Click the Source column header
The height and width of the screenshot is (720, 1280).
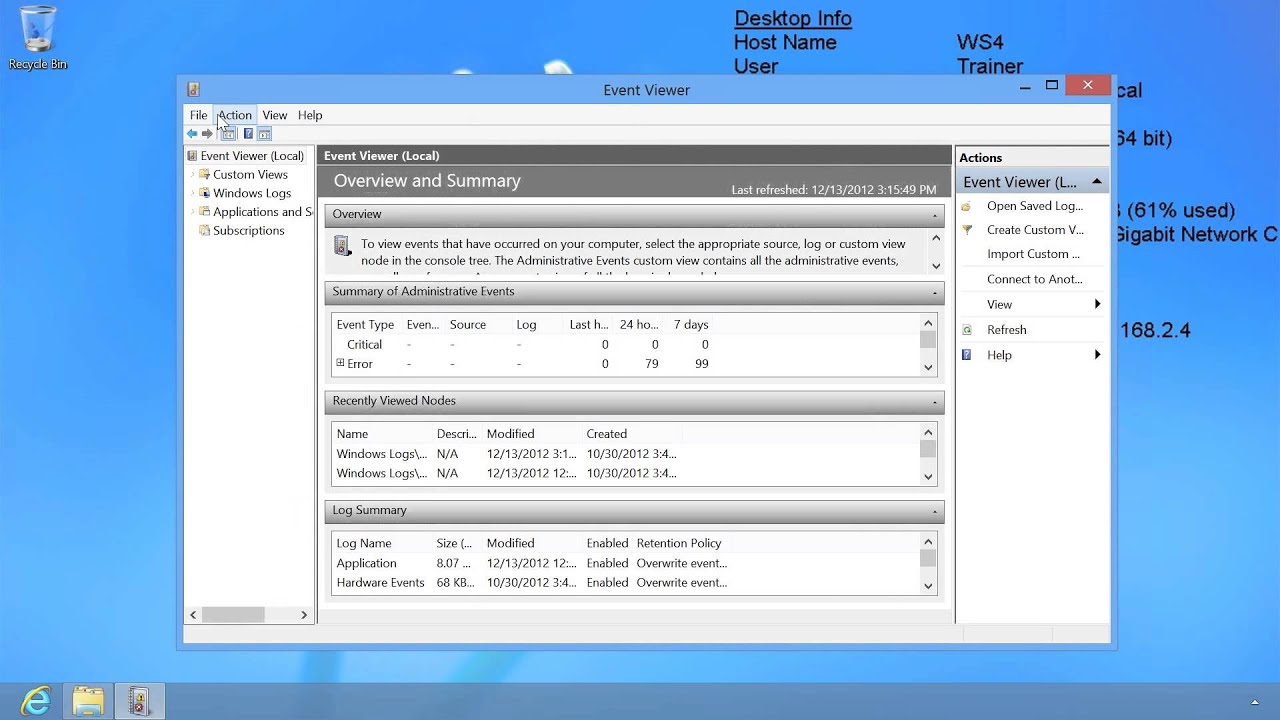coord(468,324)
